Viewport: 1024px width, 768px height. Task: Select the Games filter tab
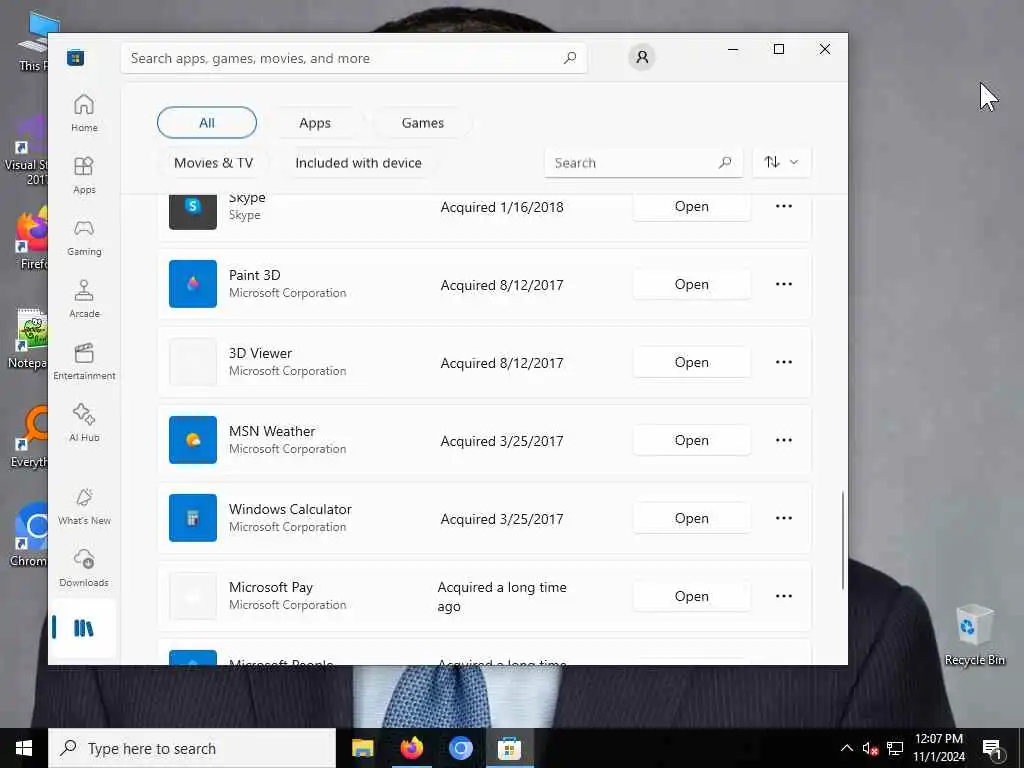click(x=423, y=123)
